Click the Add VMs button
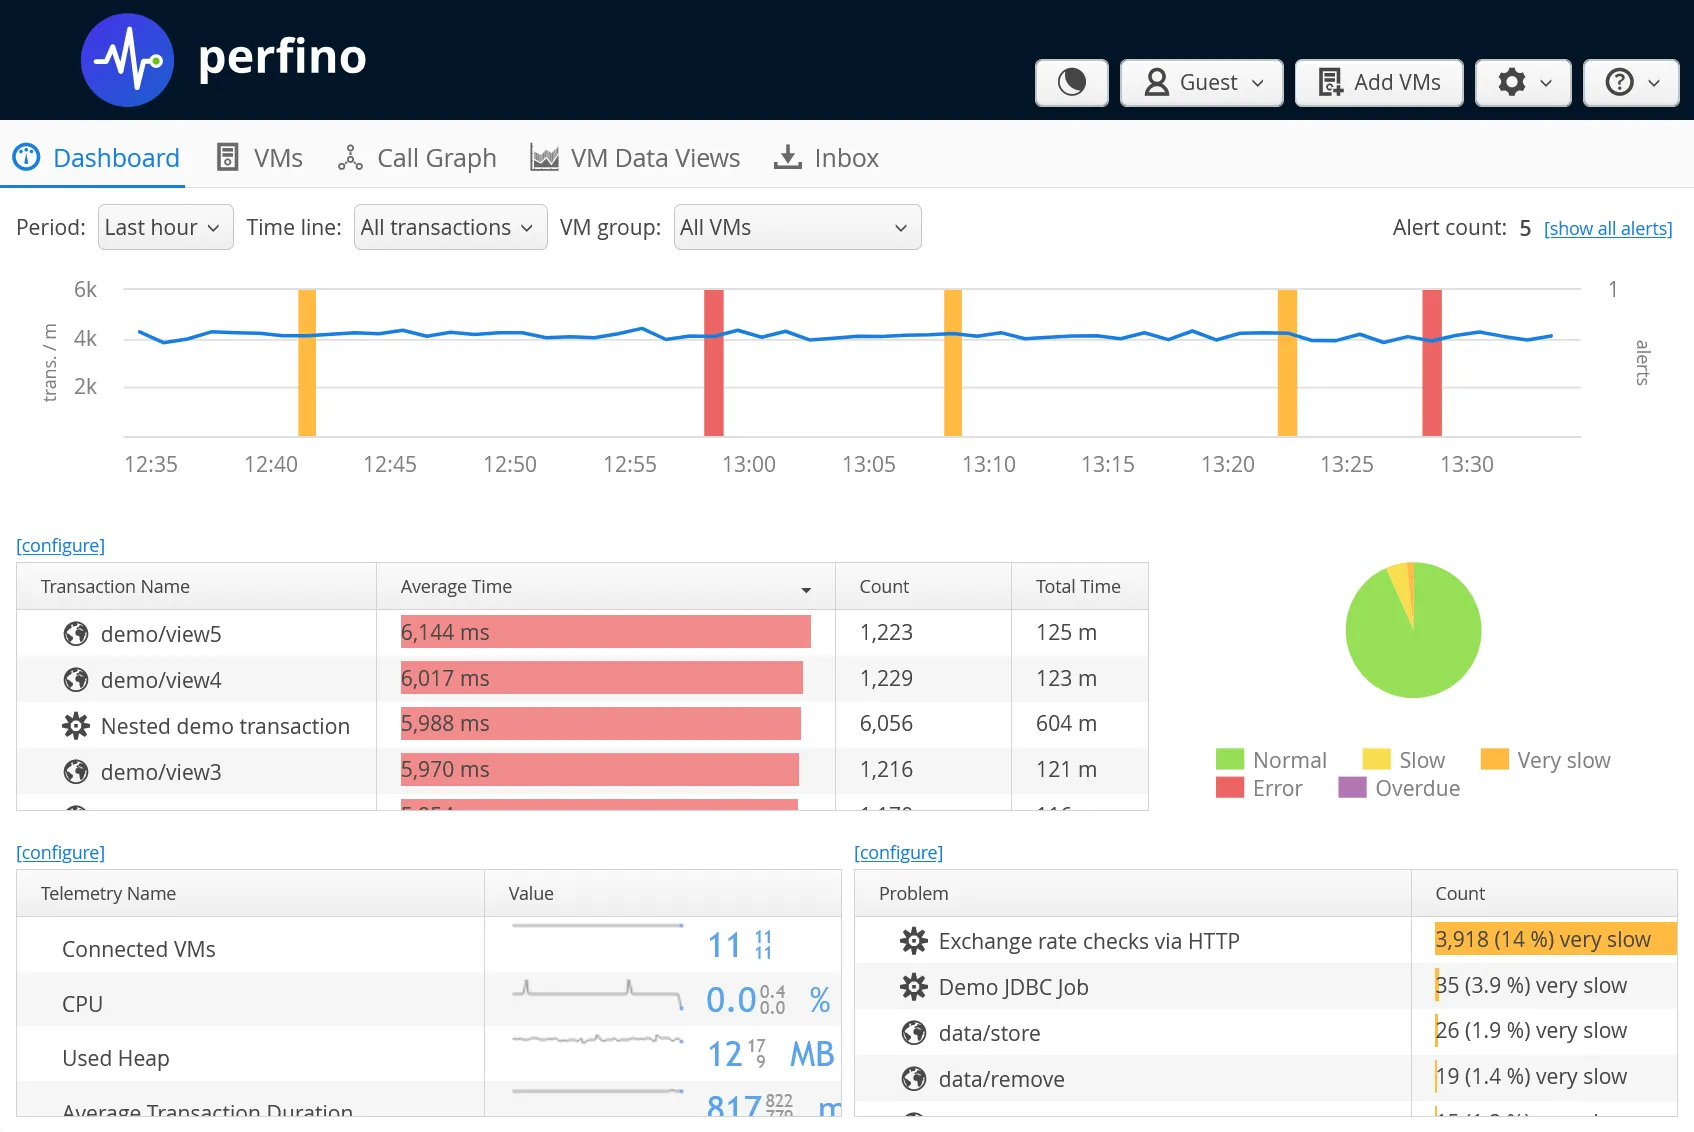1694x1132 pixels. coord(1378,82)
